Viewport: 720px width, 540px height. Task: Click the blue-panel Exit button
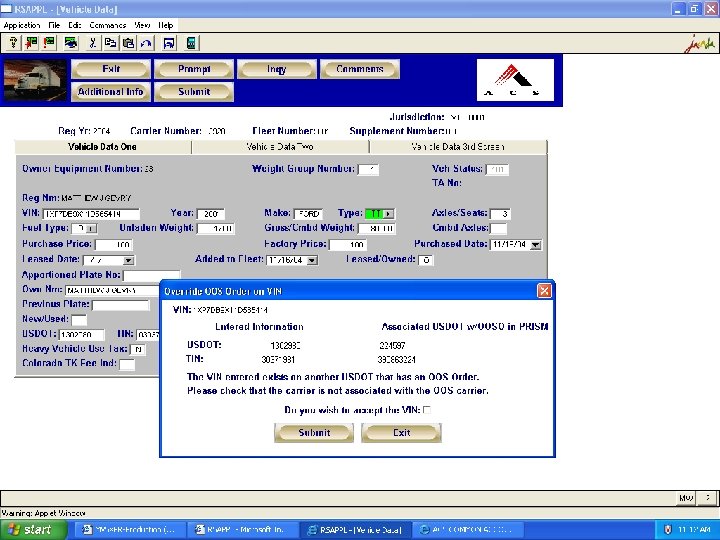click(x=111, y=69)
